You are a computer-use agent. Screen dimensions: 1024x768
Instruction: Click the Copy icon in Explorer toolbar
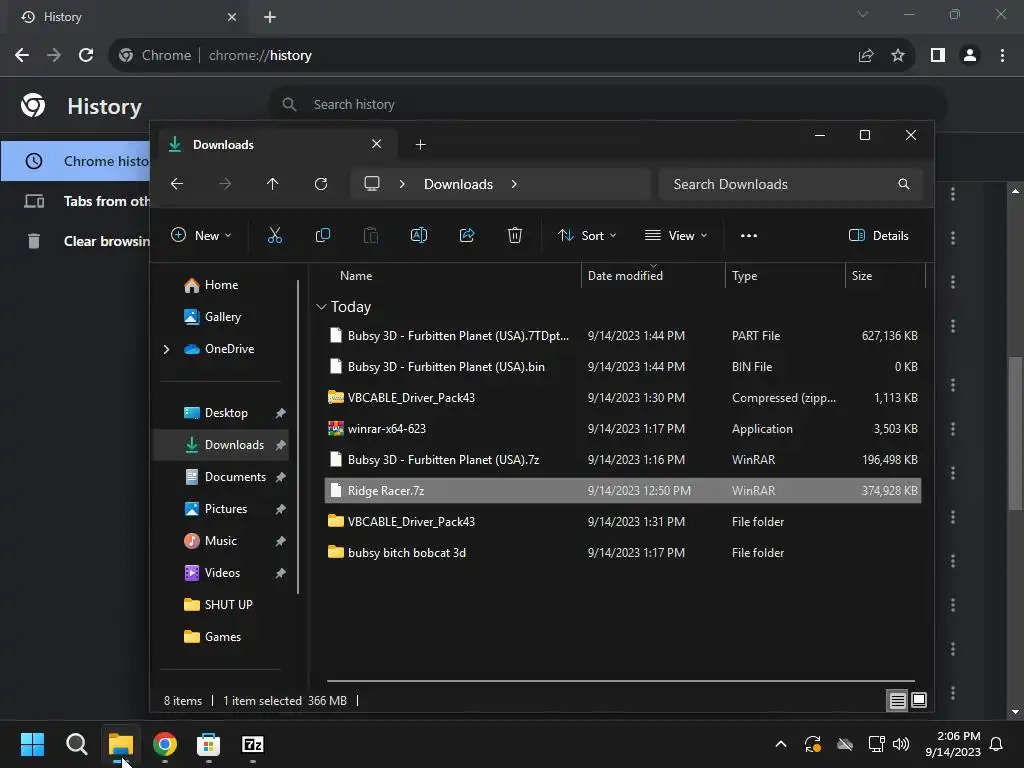323,236
